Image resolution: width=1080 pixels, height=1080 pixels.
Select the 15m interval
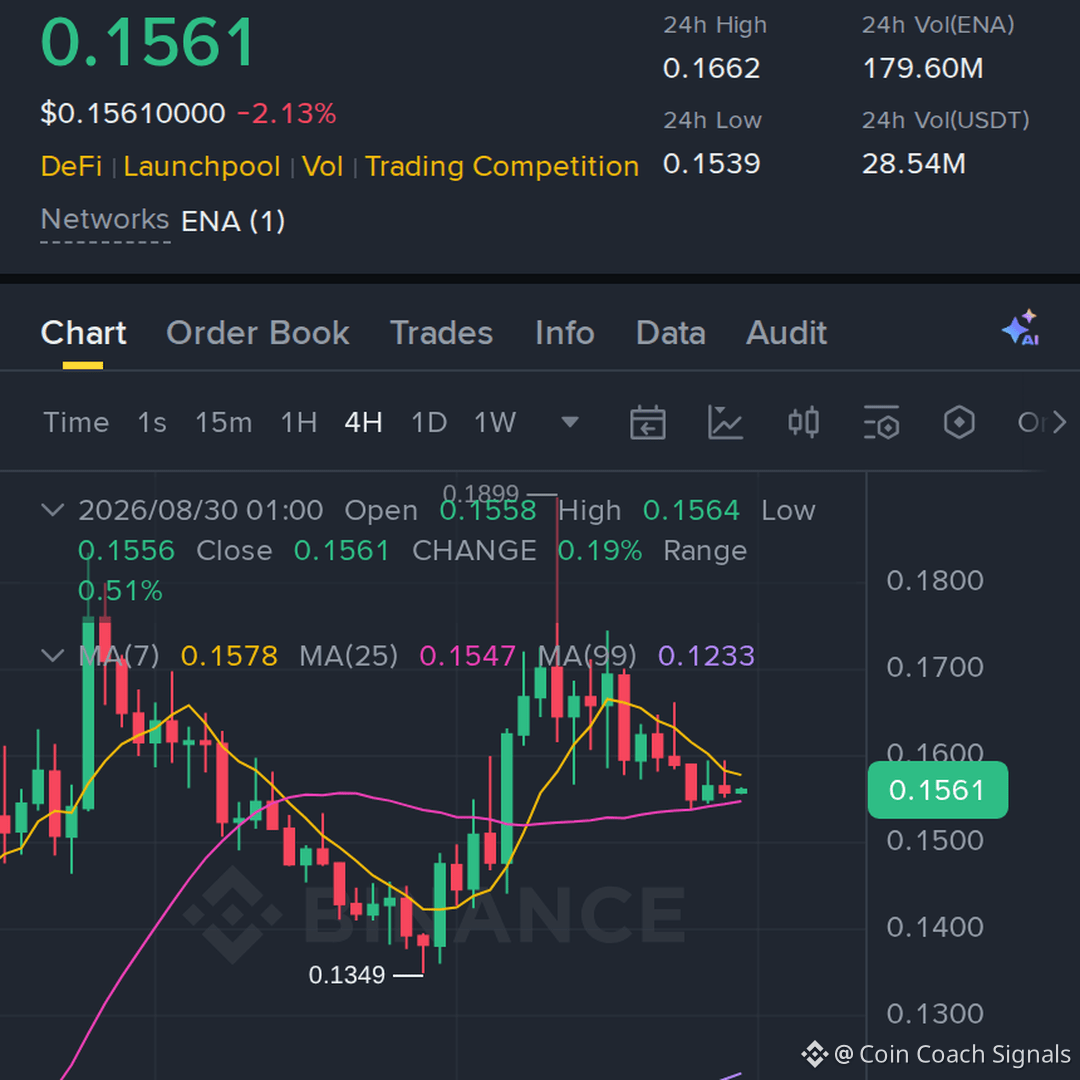224,422
